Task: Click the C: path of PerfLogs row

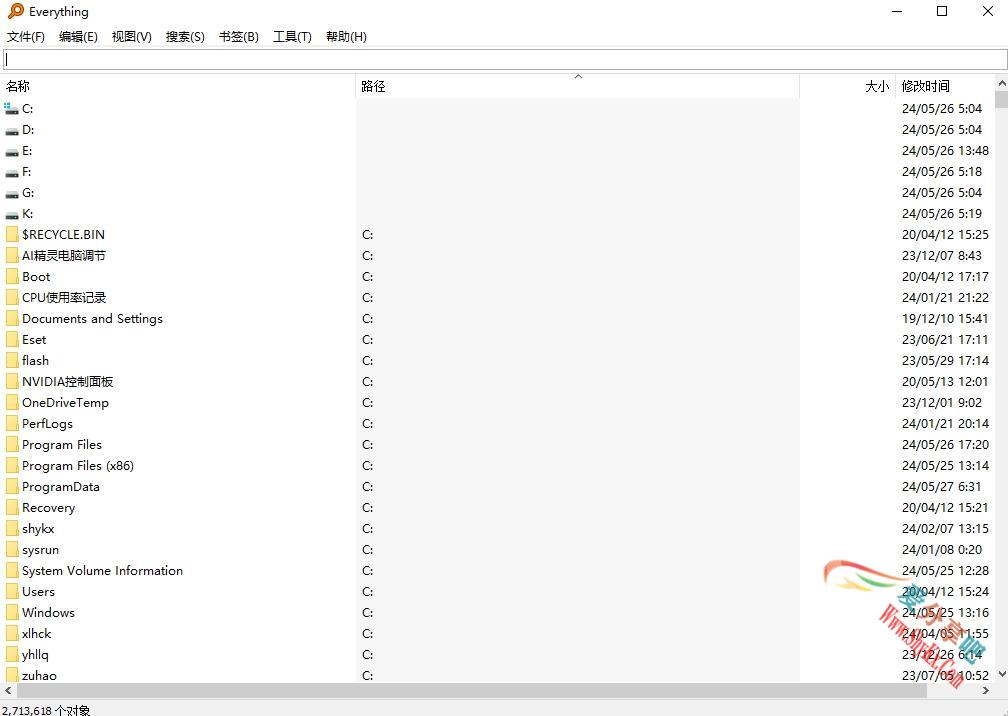Action: coord(367,424)
